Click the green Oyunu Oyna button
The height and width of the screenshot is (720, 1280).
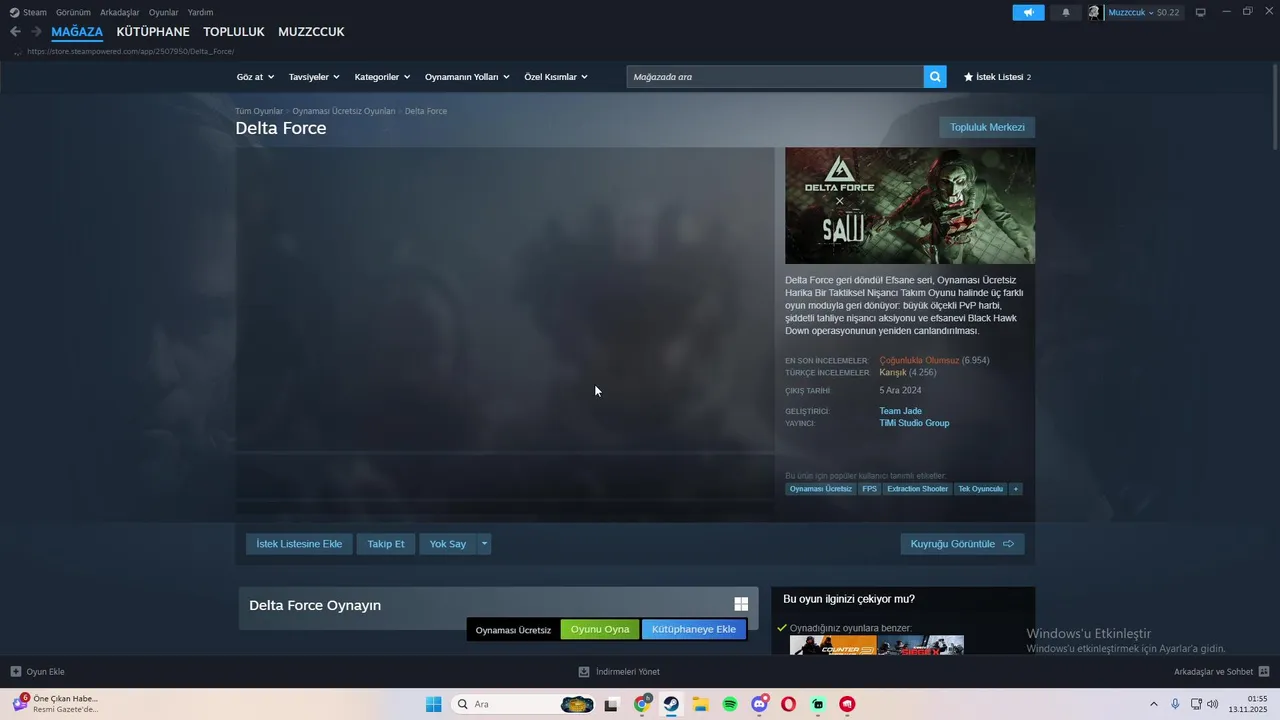(600, 629)
